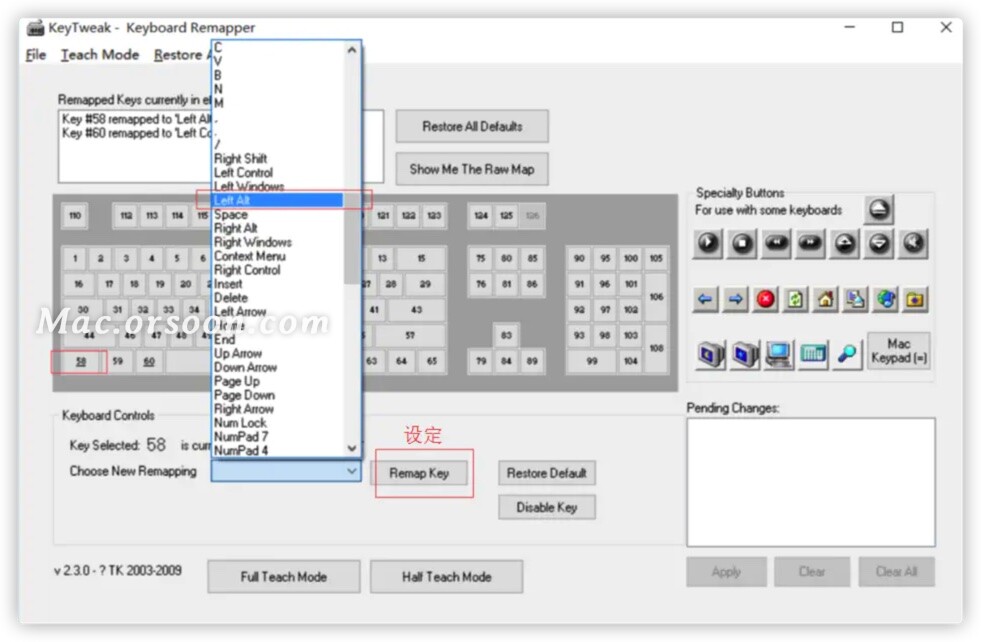Collapse the Choose New Remapping combo arrow
981x642 pixels.
(x=352, y=471)
